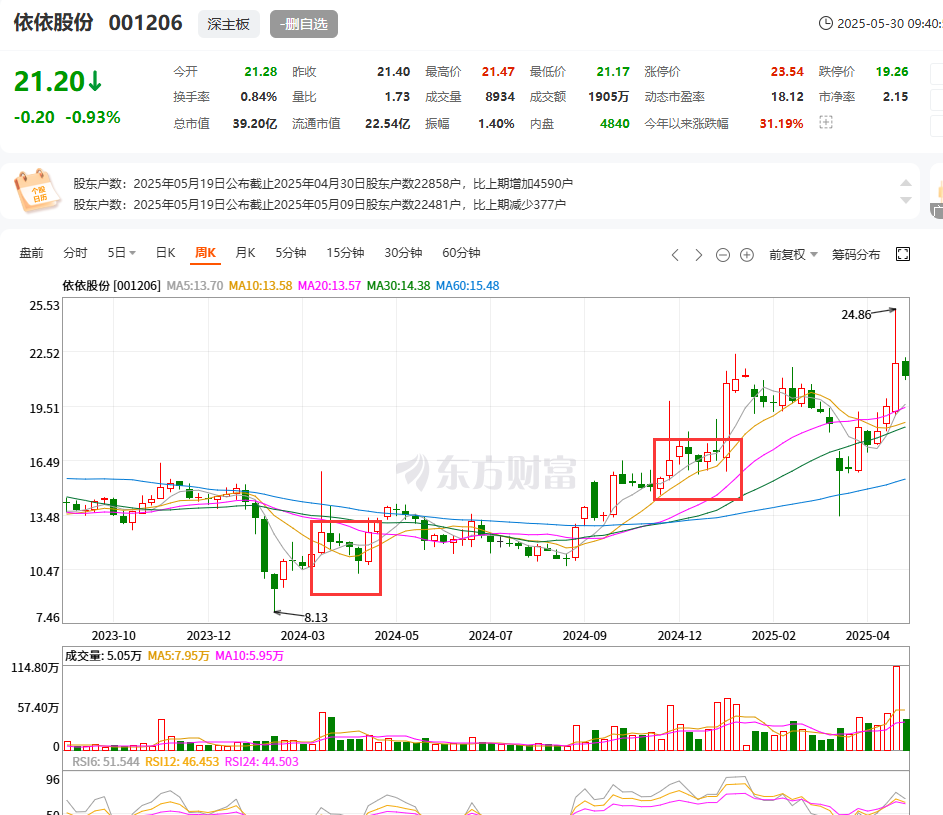This screenshot has width=943, height=815.
Task: Click the customize indicators dashed-box icon
Action: pyautogui.click(x=826, y=123)
